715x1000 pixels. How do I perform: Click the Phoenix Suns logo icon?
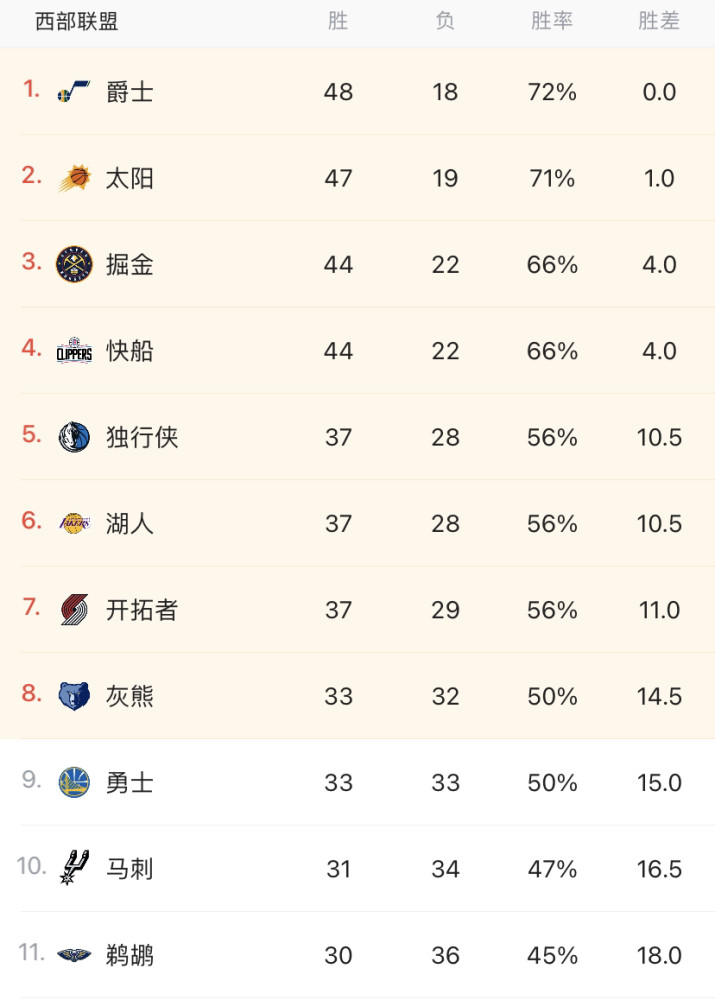(74, 178)
